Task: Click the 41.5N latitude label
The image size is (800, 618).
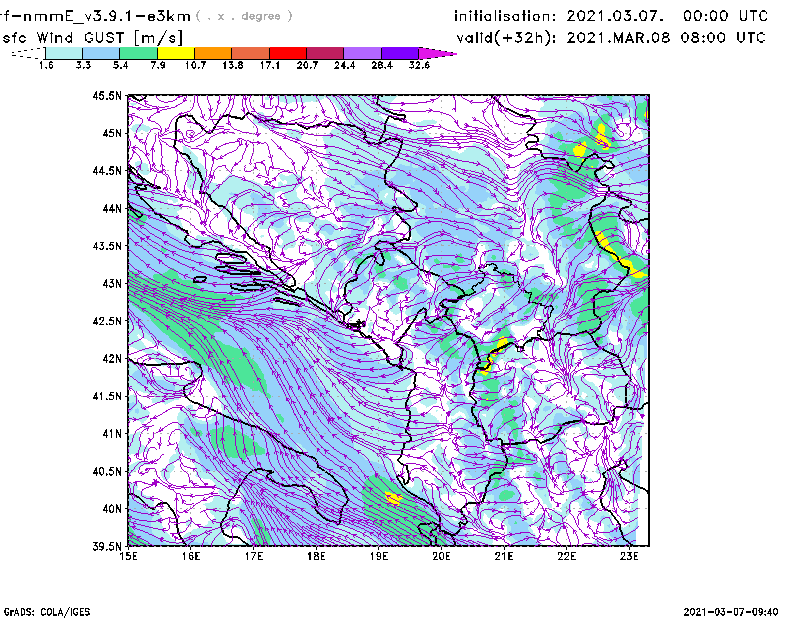Action: pyautogui.click(x=107, y=396)
